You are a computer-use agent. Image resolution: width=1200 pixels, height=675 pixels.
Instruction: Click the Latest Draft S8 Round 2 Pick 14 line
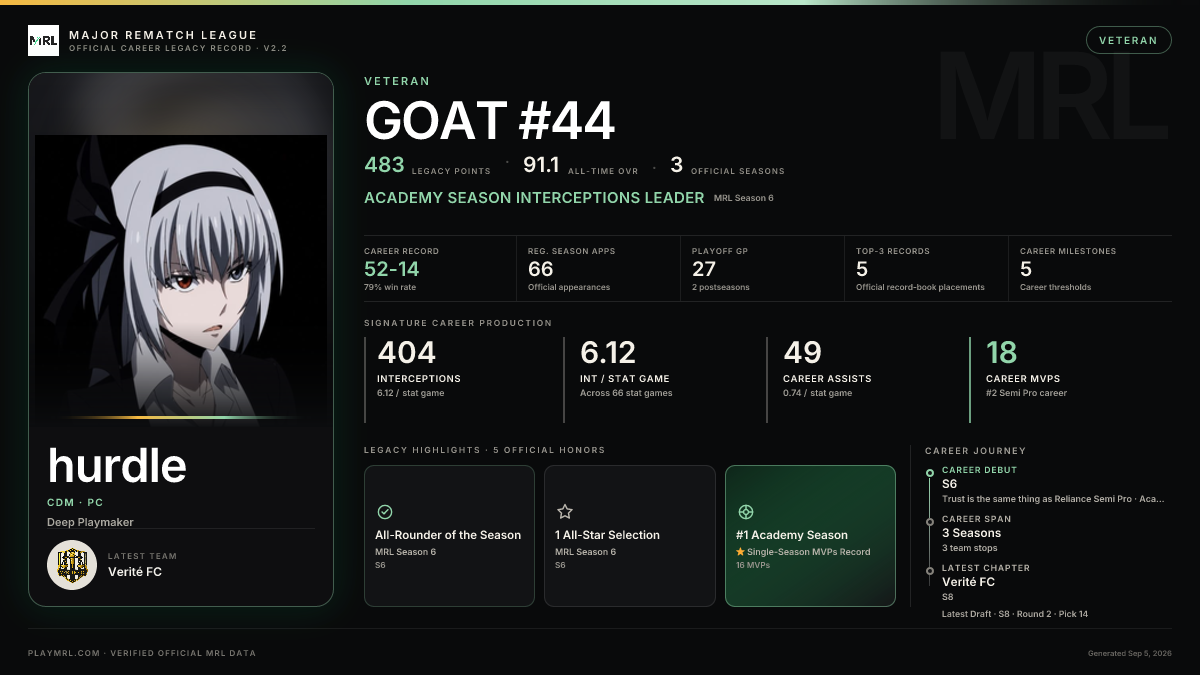click(x=1015, y=613)
